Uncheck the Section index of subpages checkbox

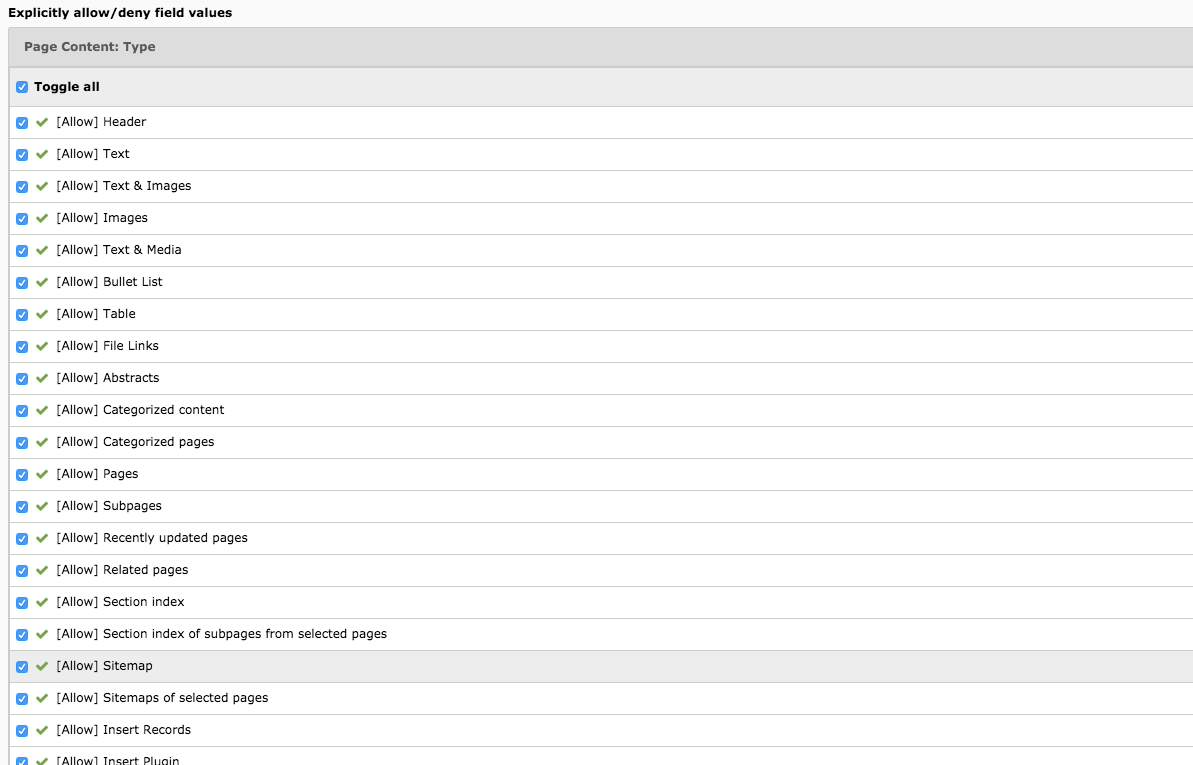tap(22, 634)
